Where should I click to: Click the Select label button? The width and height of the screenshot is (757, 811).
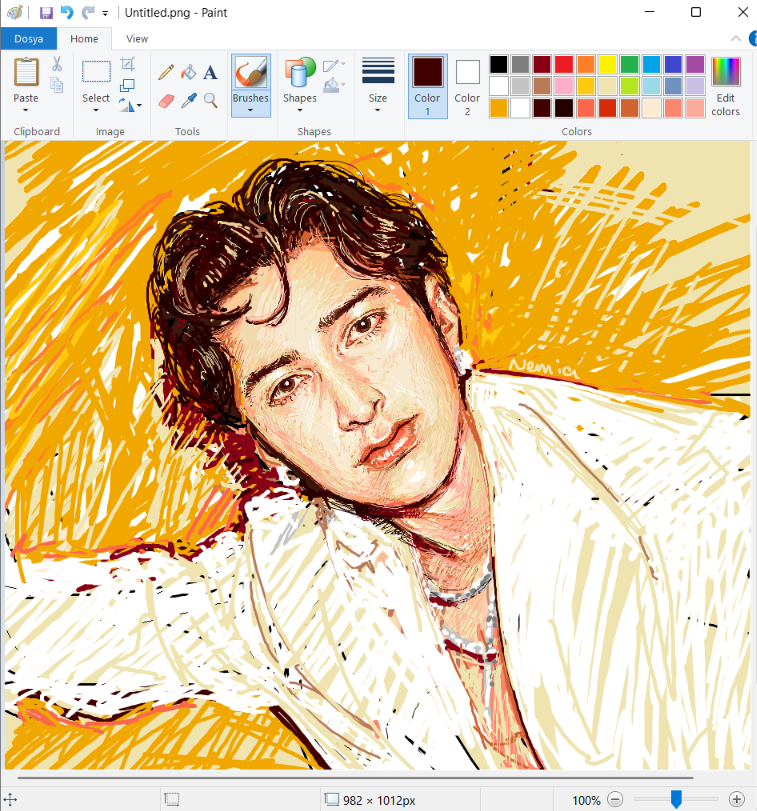coord(96,98)
